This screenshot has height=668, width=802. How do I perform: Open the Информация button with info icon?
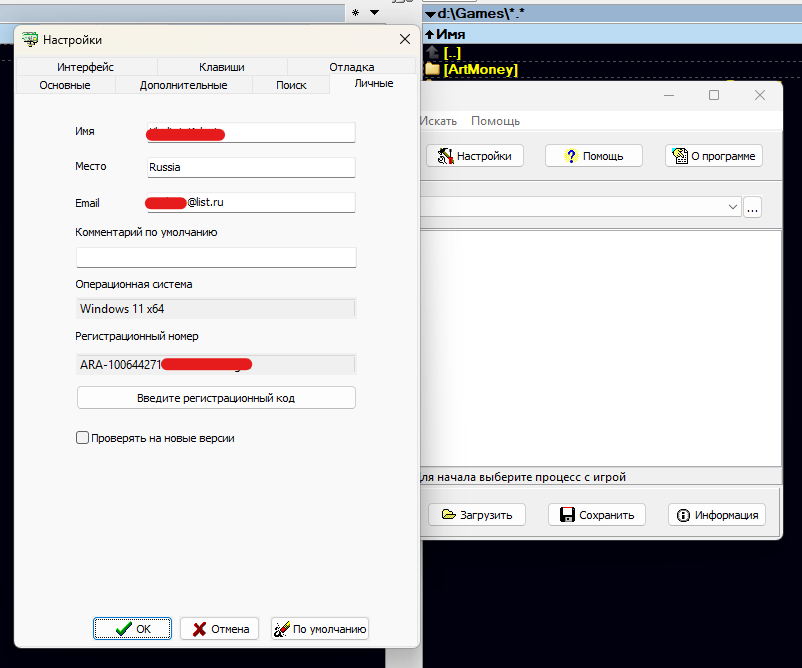pos(717,515)
